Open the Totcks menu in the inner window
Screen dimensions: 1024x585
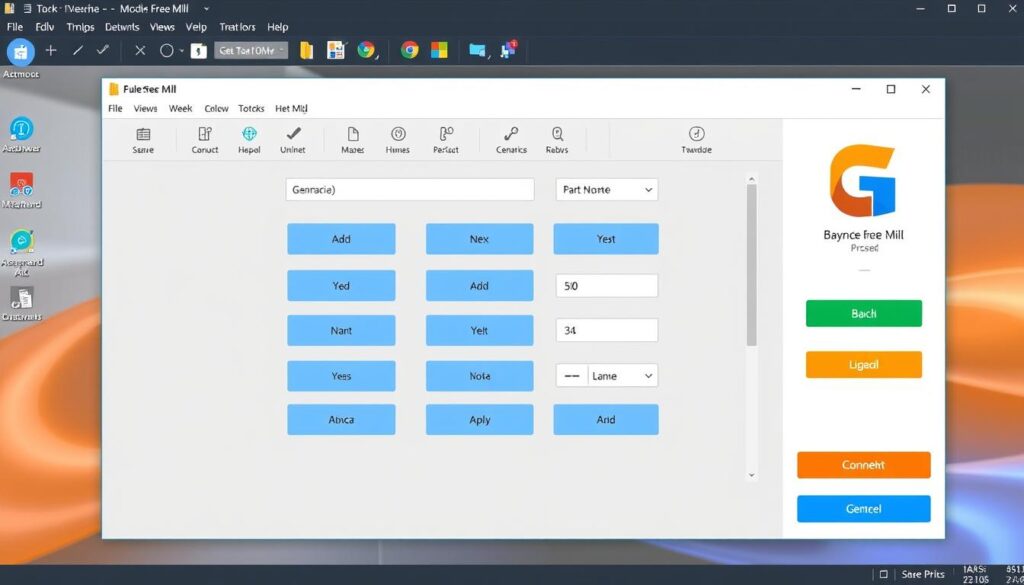(251, 108)
